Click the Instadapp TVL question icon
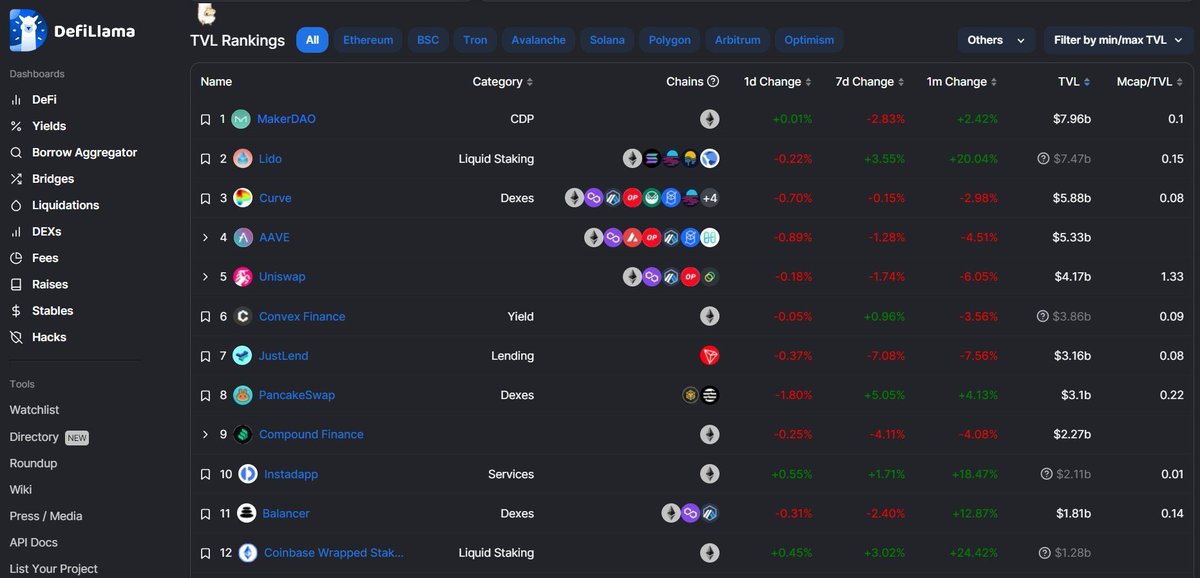1200x578 pixels. [x=1045, y=474]
